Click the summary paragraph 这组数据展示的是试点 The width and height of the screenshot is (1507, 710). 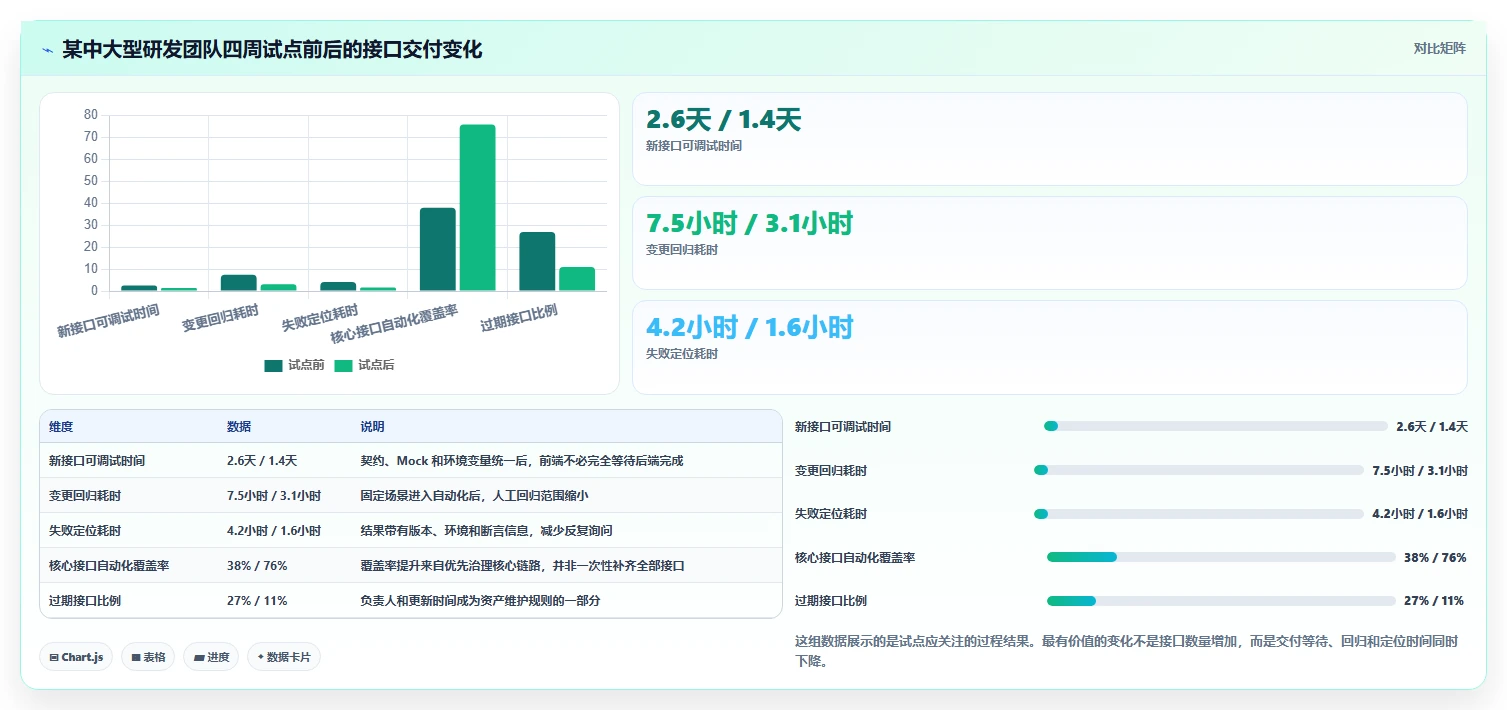tap(1127, 651)
